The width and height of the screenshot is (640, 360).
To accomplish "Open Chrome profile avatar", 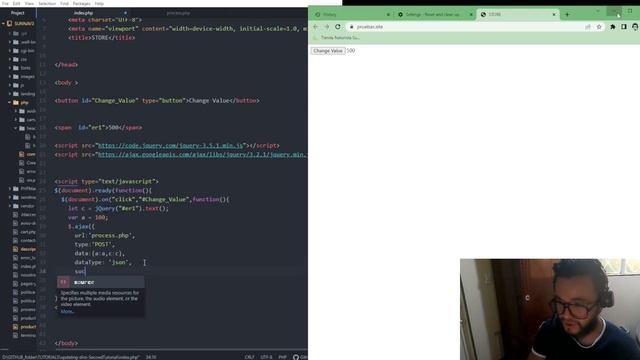I will [x=635, y=27].
